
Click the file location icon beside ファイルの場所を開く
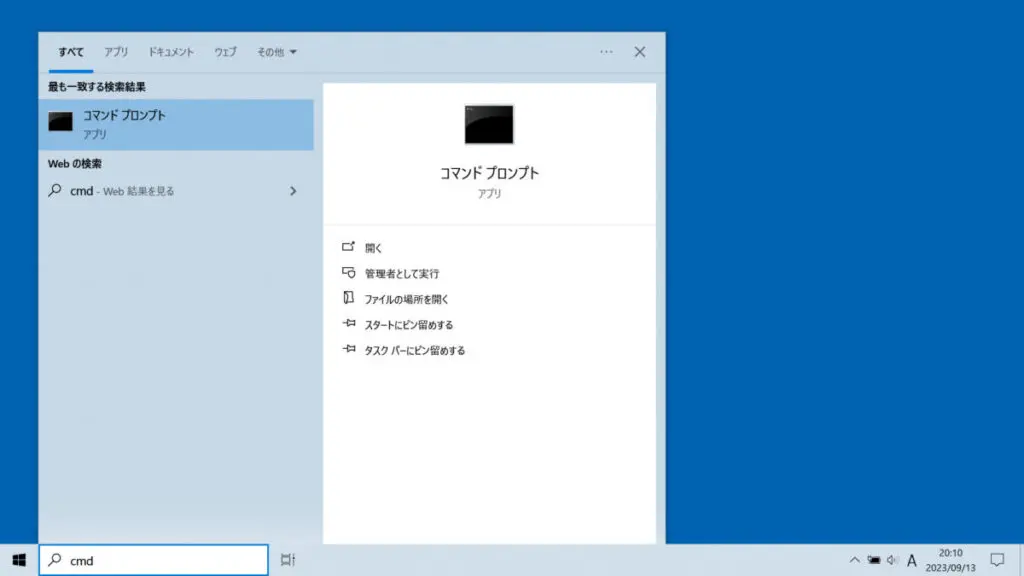(348, 298)
